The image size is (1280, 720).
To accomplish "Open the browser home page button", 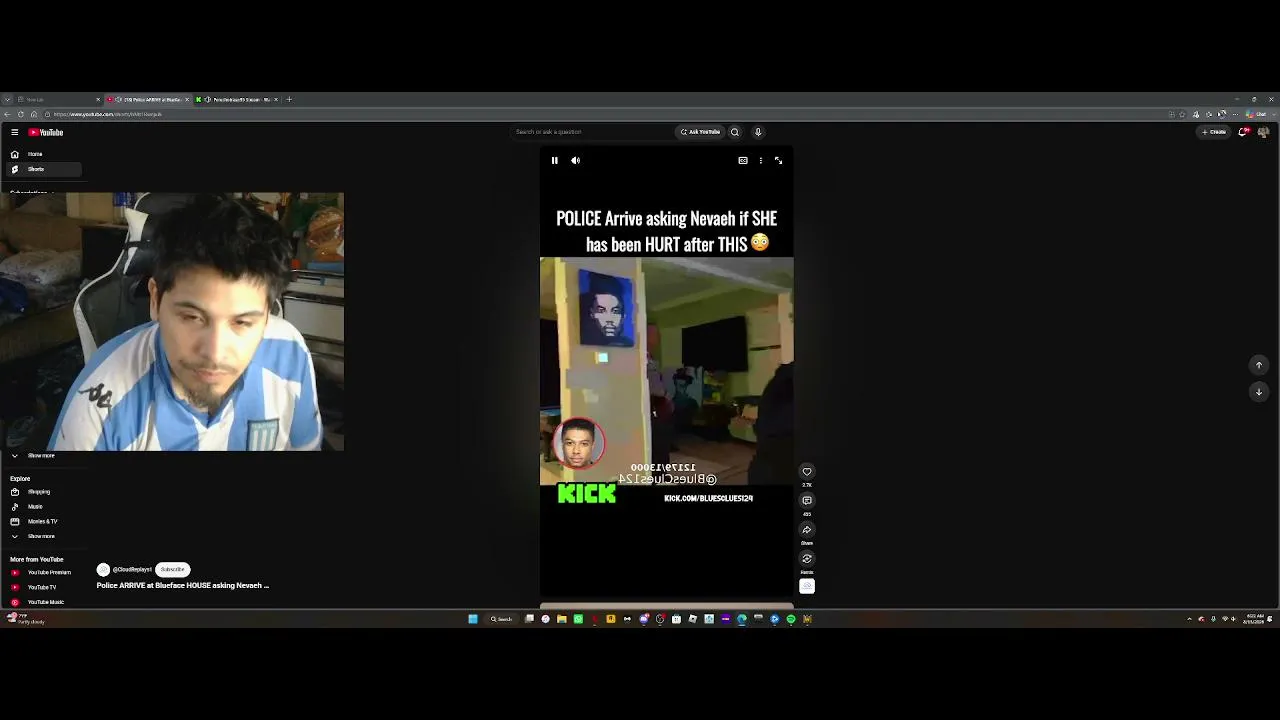I will coord(32,114).
